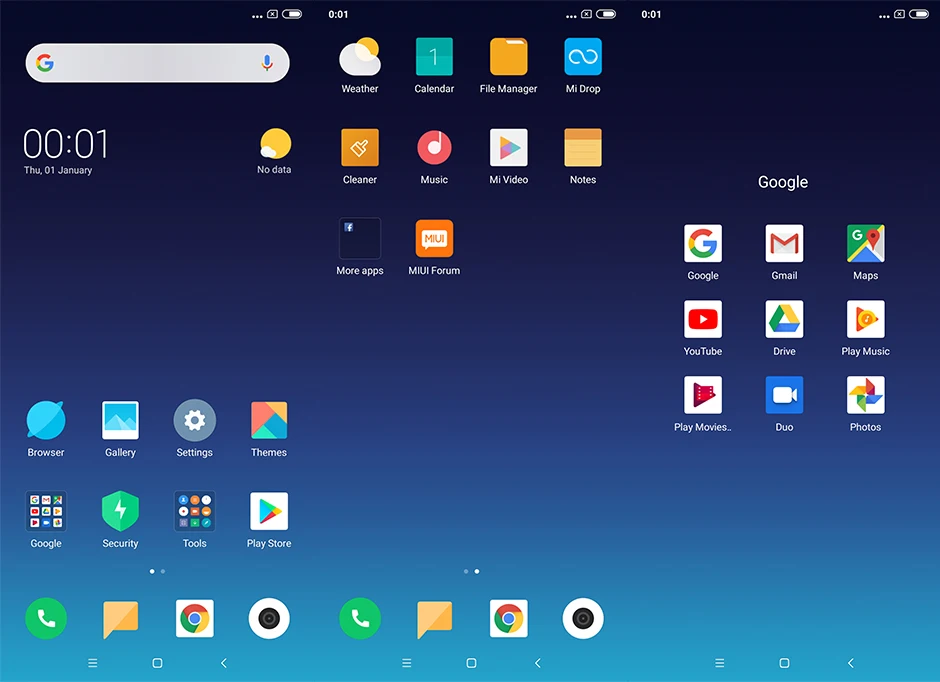Tap recents button on Google folder screen
This screenshot has width=940, height=682.
tap(719, 663)
